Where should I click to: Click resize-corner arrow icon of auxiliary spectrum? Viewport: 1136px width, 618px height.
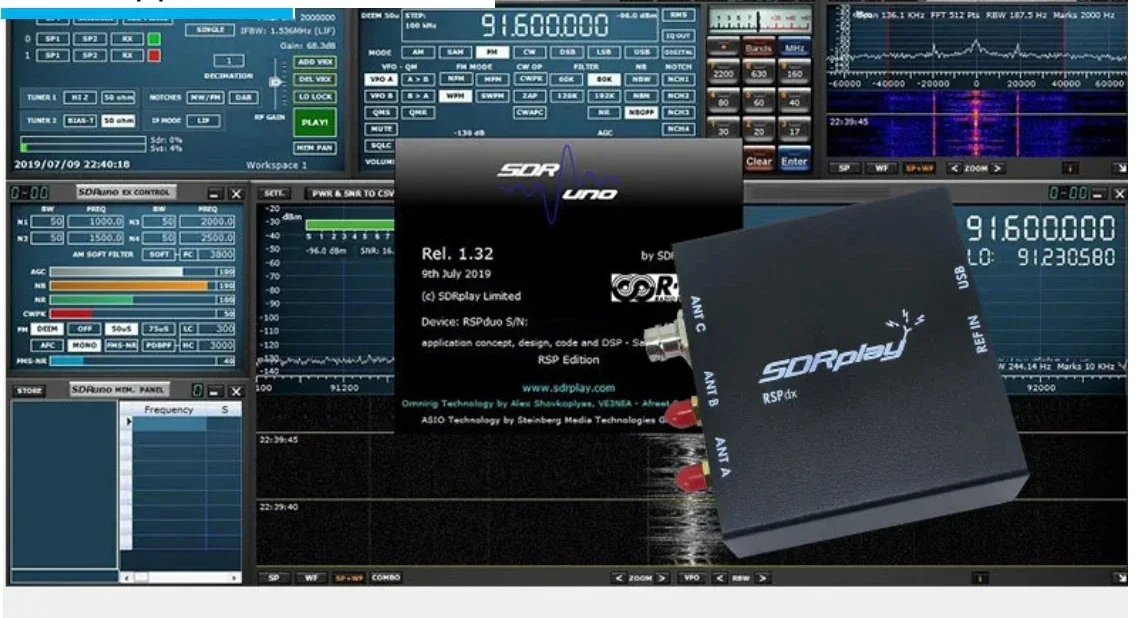(x=1119, y=168)
